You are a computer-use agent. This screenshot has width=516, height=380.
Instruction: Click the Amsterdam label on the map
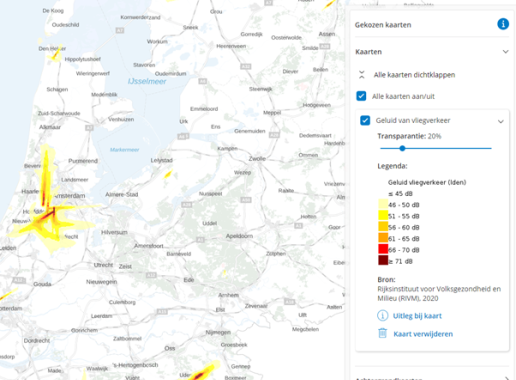coord(70,196)
